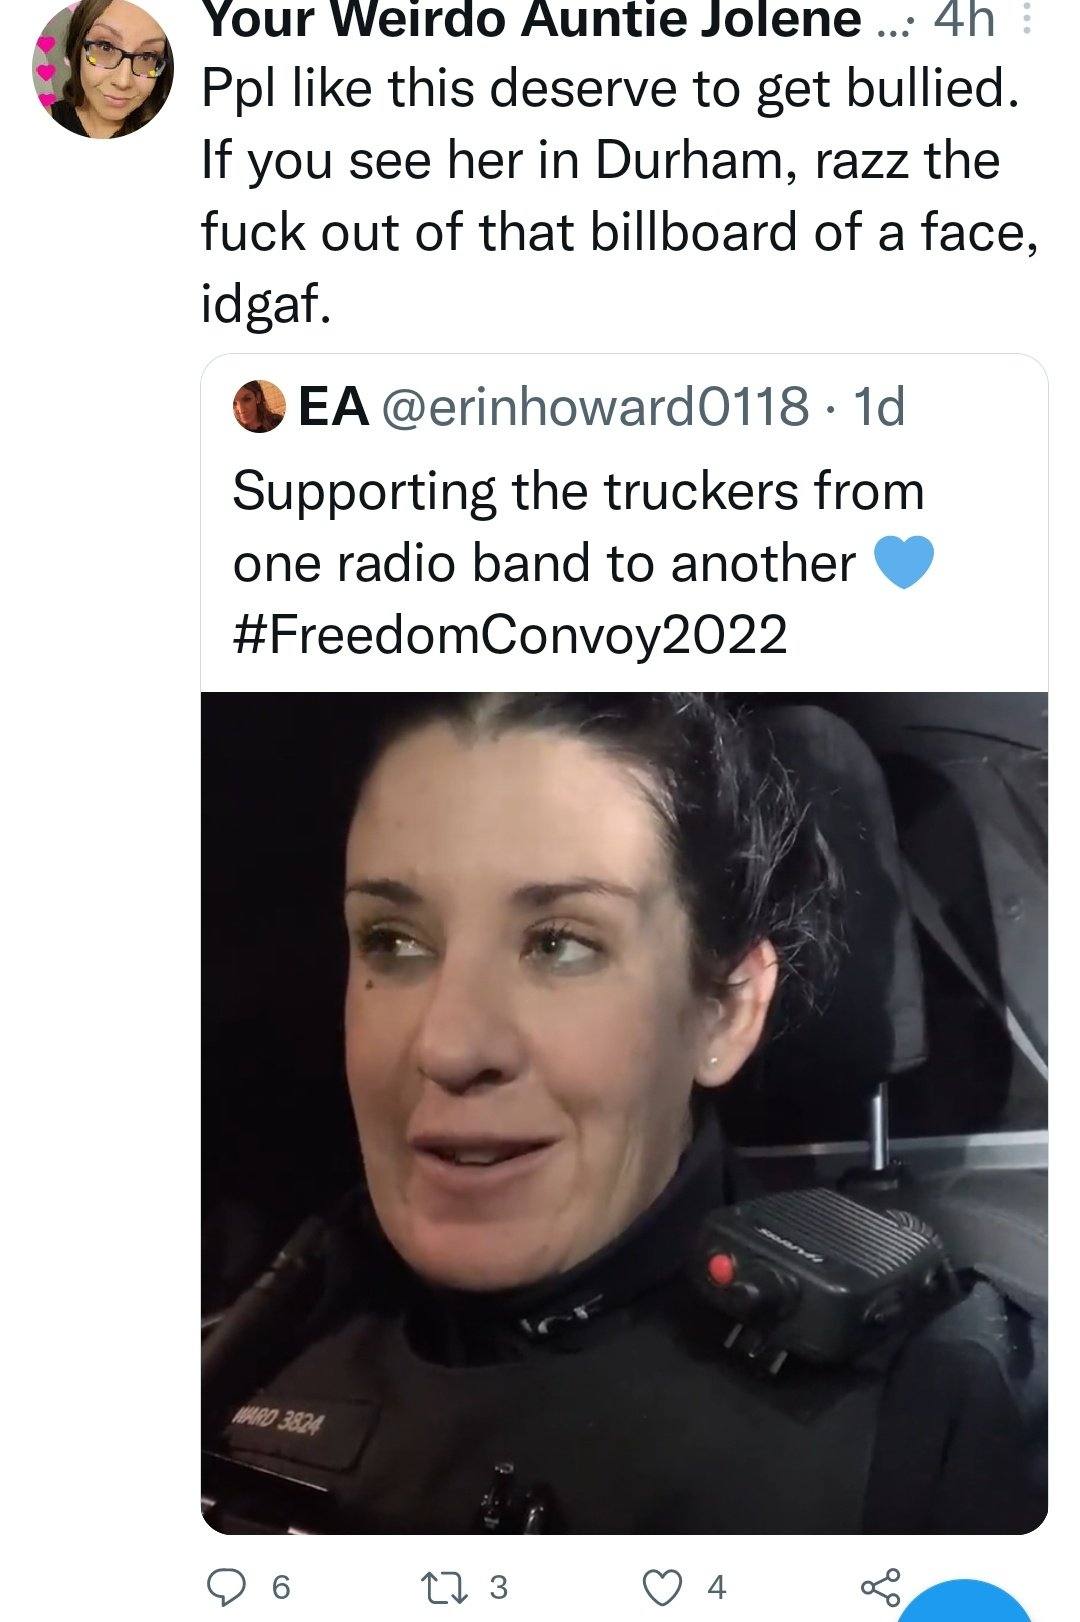
Task: Click the display name Your Weirdo Auntie Jolene
Action: 532,20
